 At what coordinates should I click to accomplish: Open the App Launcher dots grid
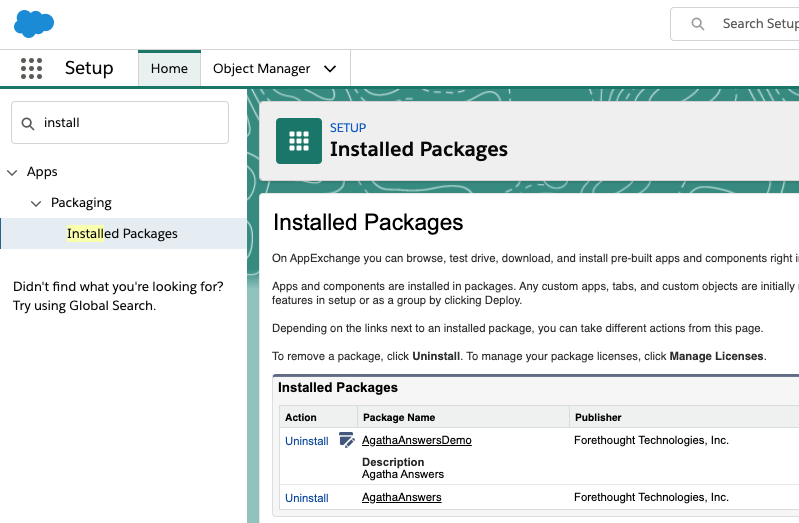point(31,68)
